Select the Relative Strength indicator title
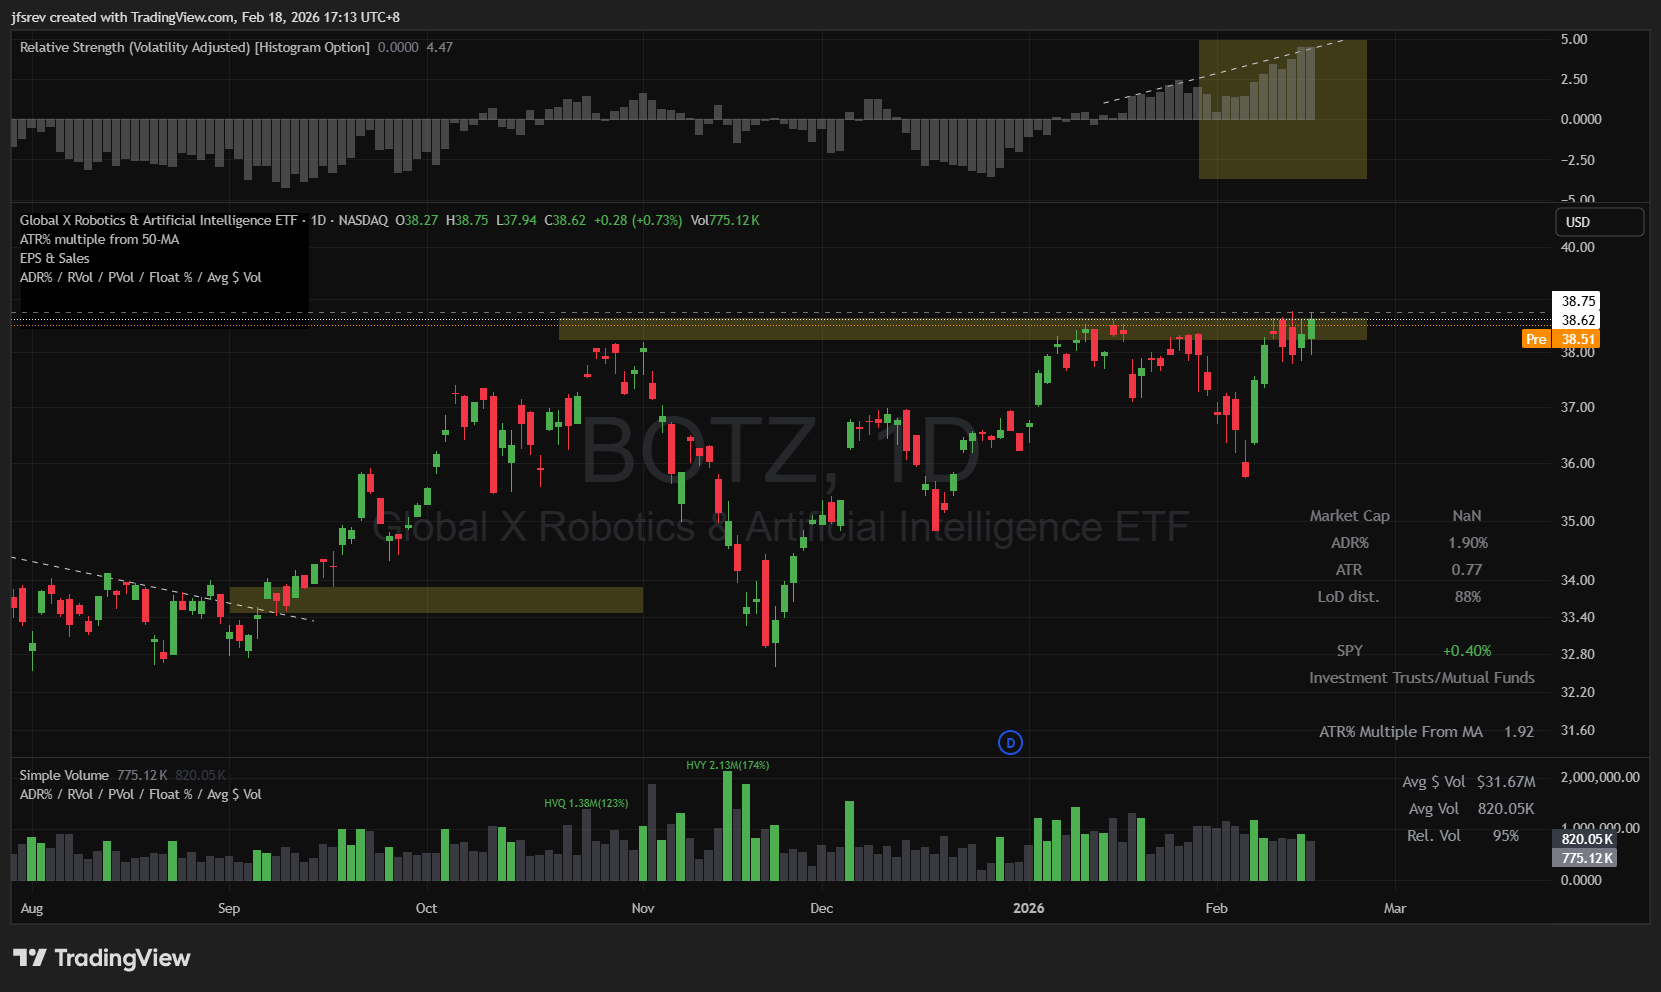This screenshot has width=1661, height=992. 195,47
